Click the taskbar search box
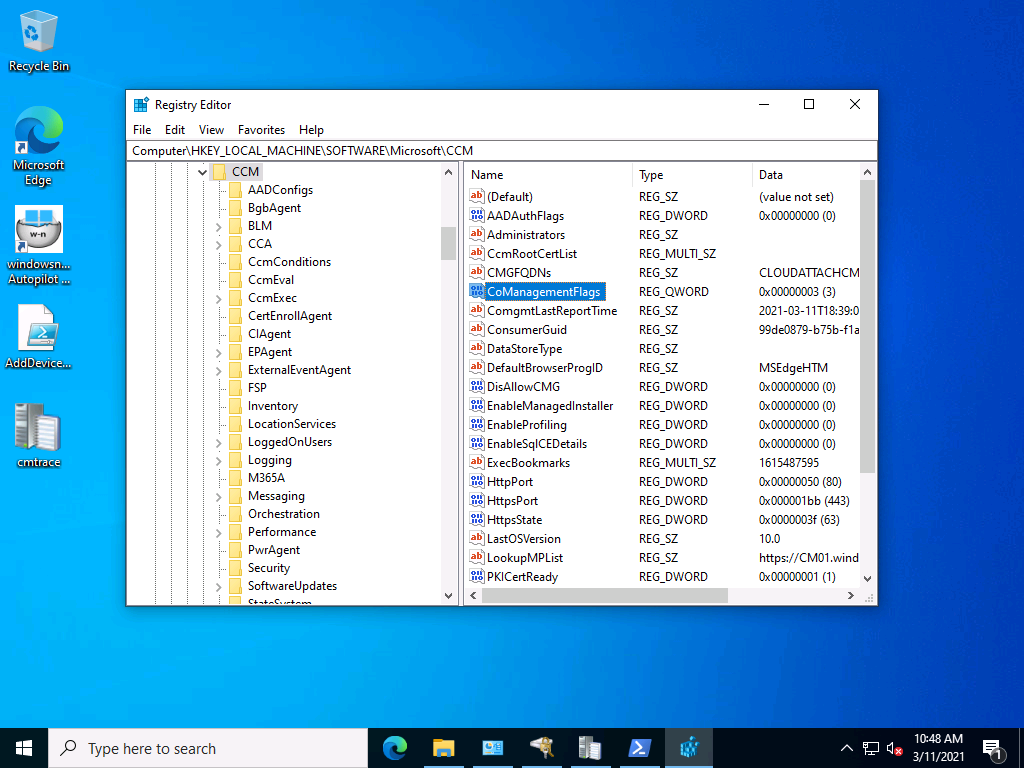1024x768 pixels. coord(208,748)
